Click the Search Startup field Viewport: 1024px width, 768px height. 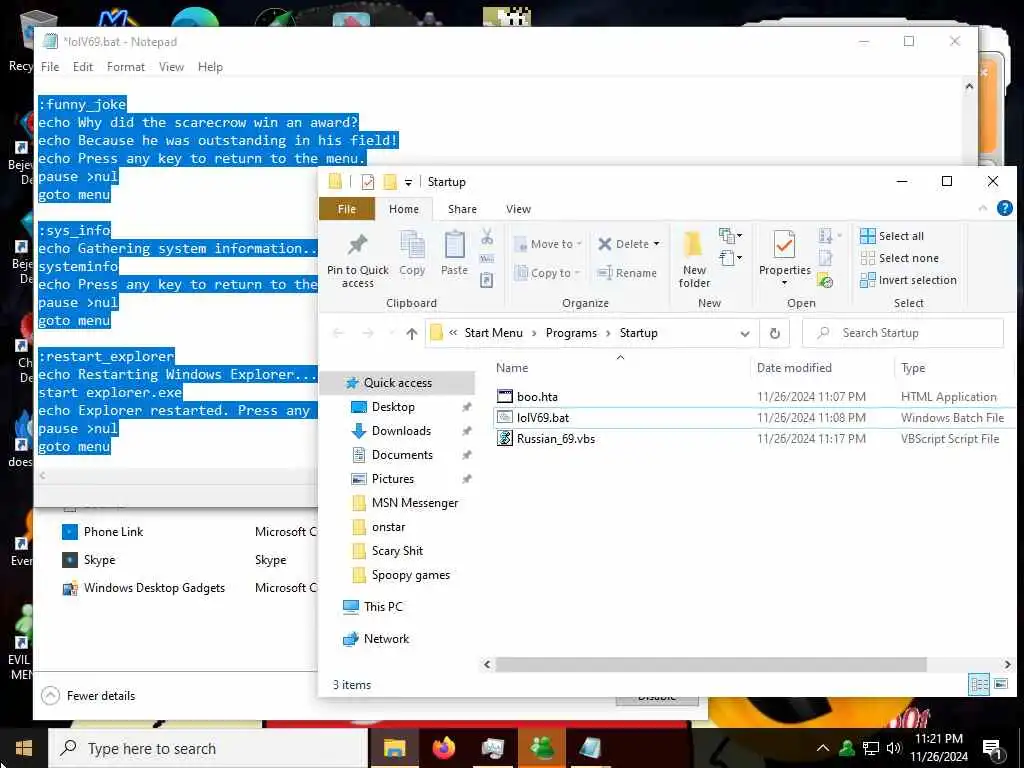click(x=903, y=333)
